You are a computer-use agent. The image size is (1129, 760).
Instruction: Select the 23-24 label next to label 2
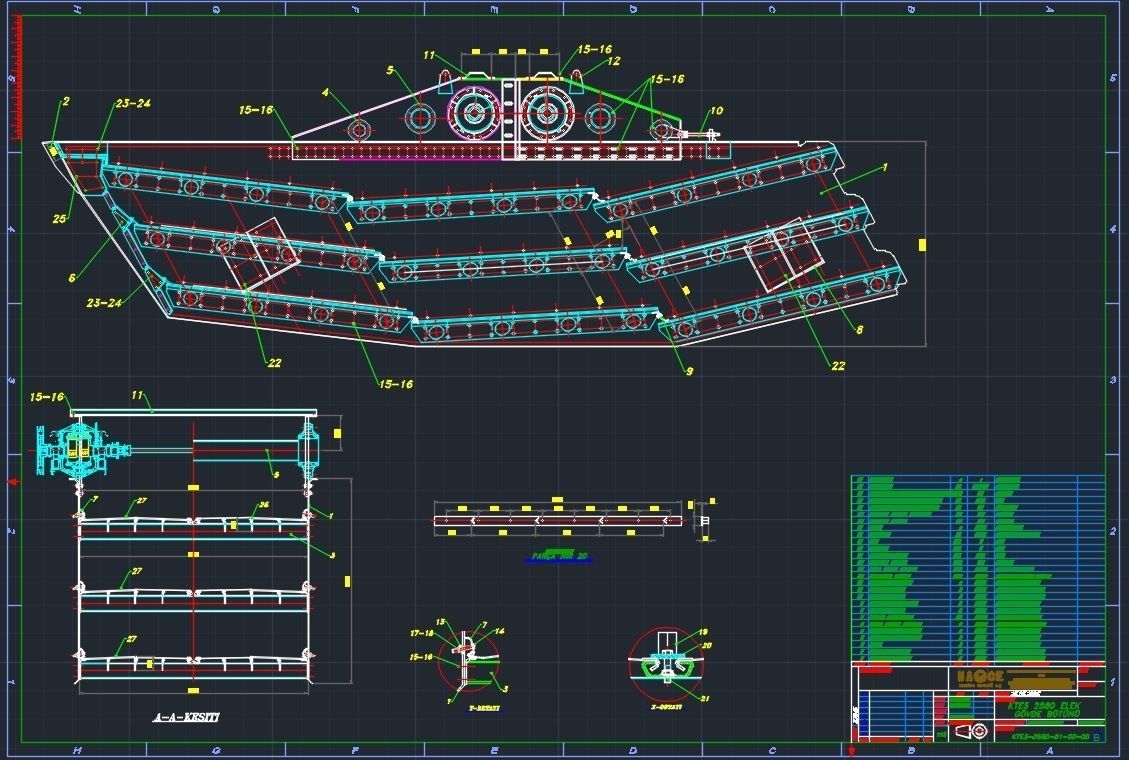(132, 104)
